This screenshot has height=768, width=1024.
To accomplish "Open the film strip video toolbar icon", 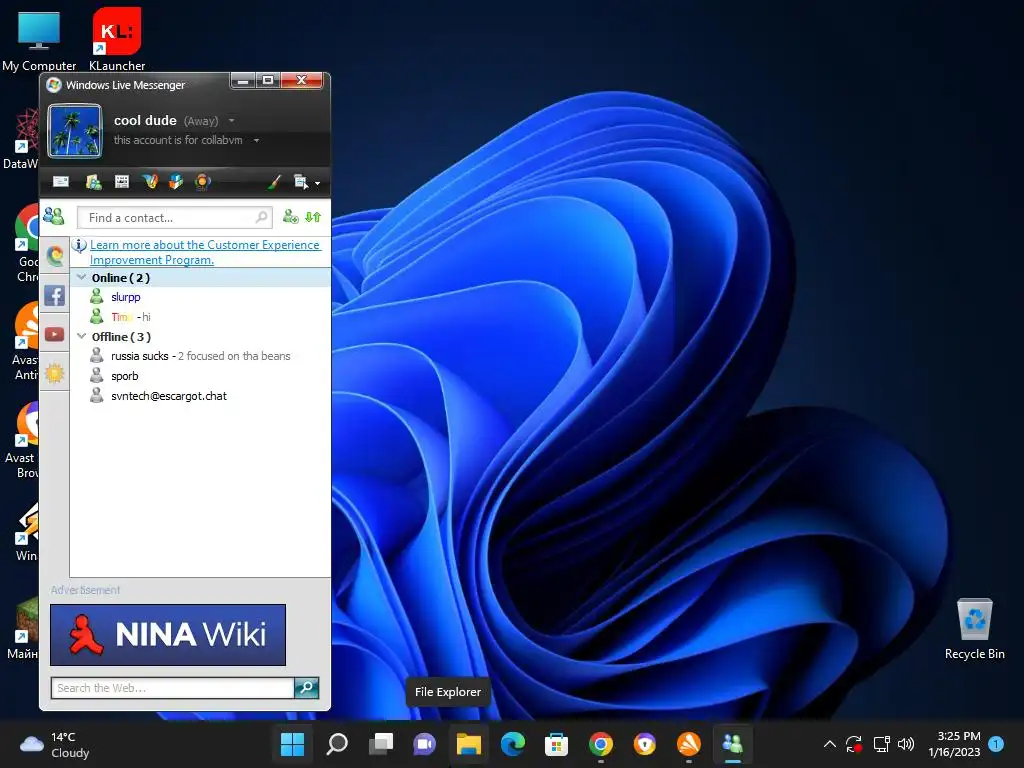I will [x=122, y=182].
